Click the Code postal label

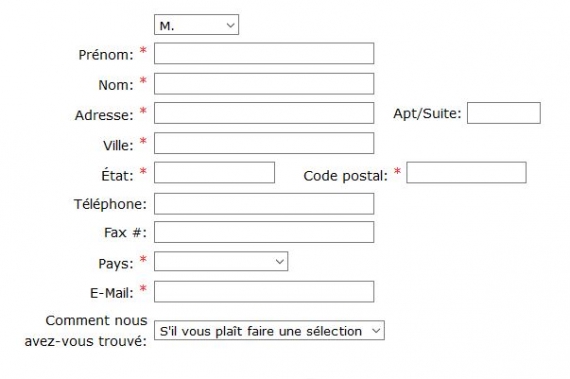coord(345,176)
